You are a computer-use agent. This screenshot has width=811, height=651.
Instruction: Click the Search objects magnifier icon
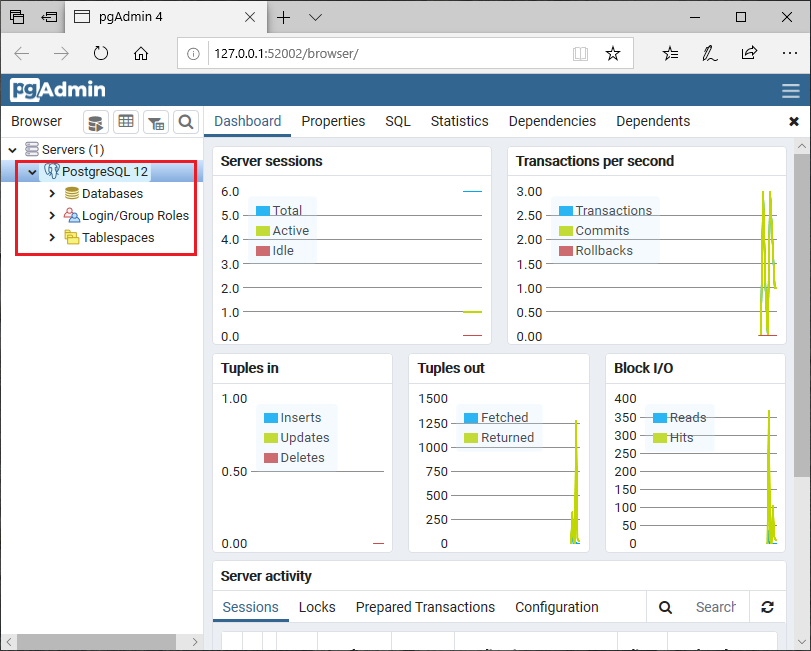click(186, 122)
